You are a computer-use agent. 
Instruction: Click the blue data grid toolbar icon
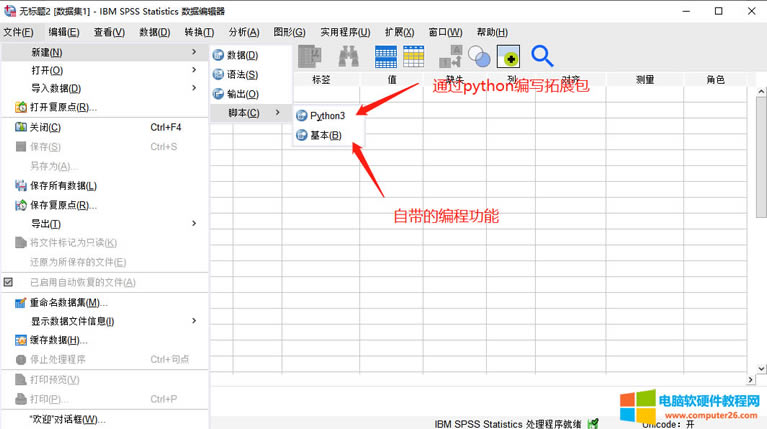click(x=386, y=57)
